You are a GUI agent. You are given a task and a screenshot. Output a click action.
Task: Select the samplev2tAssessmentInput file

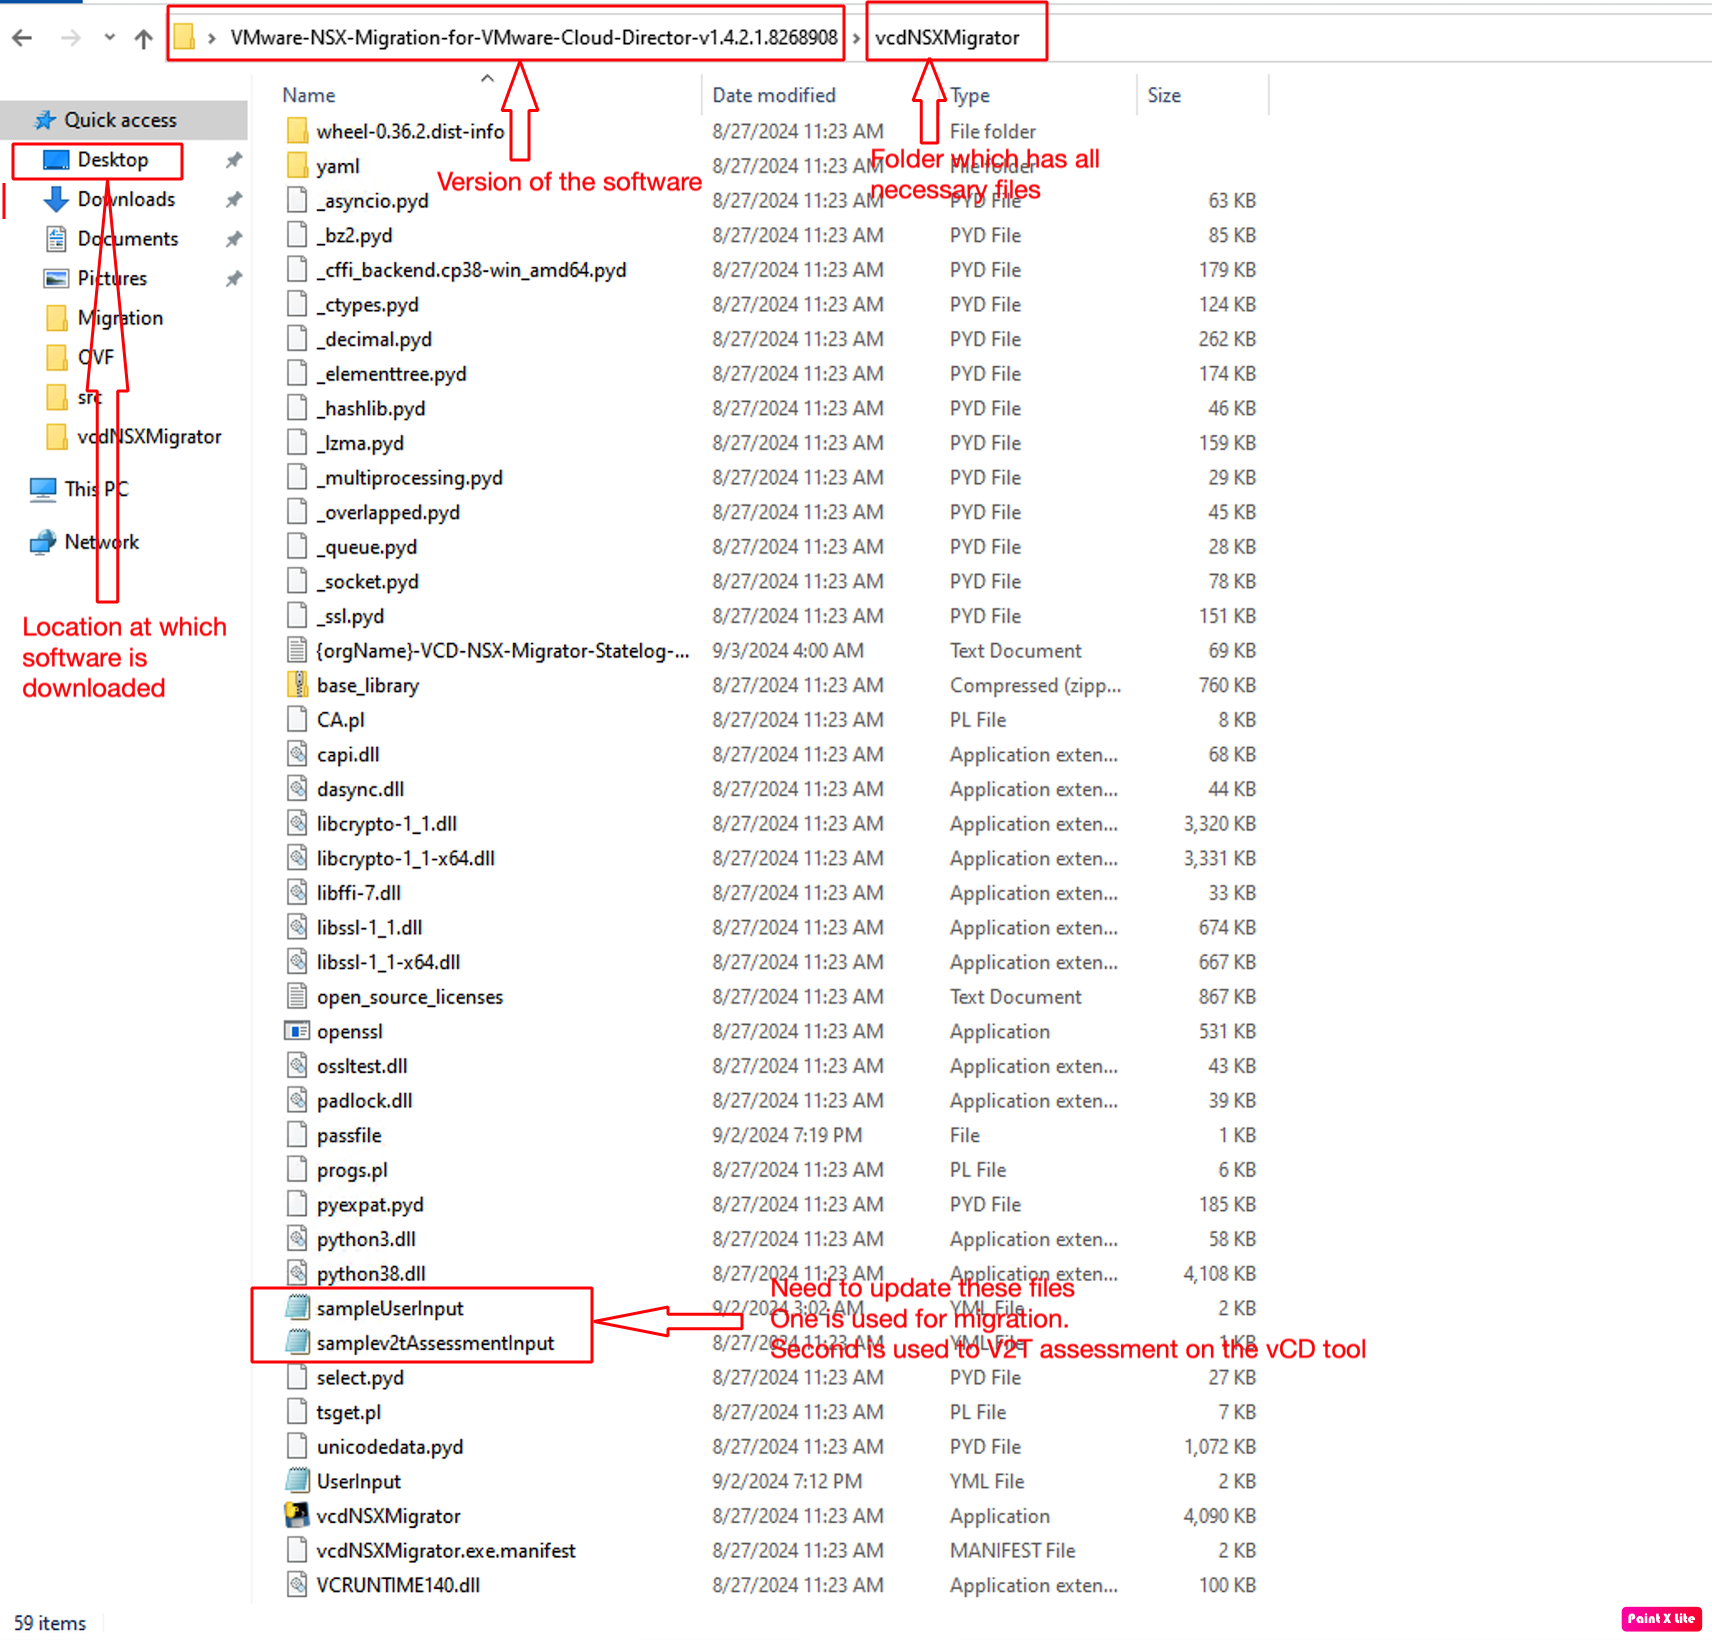(x=435, y=1343)
